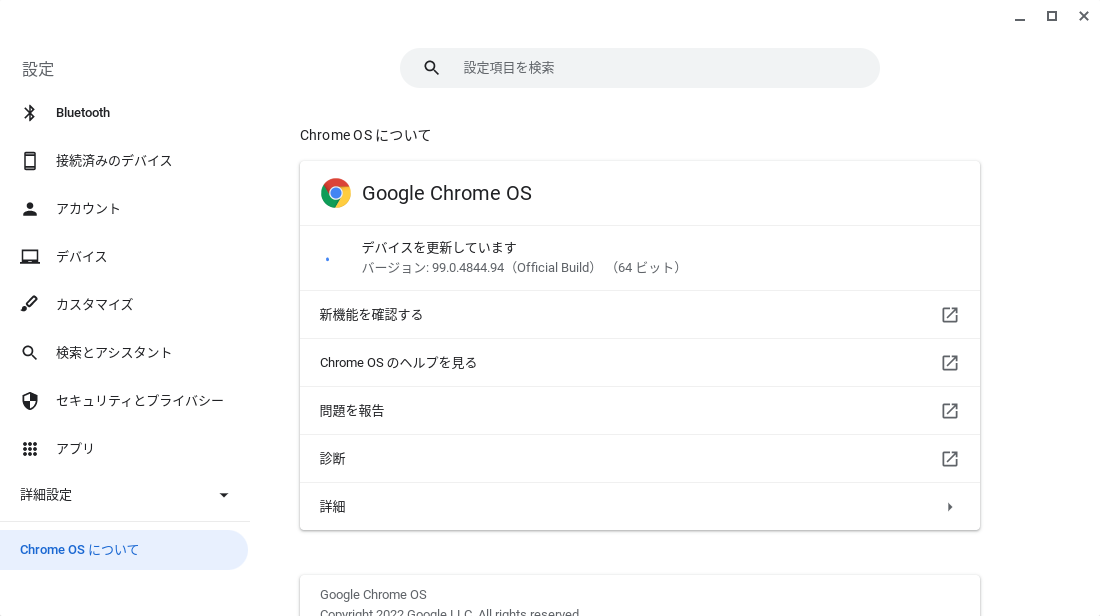Select Chrome OS について in sidebar
Image resolution: width=1100 pixels, height=616 pixels.
click(123, 550)
